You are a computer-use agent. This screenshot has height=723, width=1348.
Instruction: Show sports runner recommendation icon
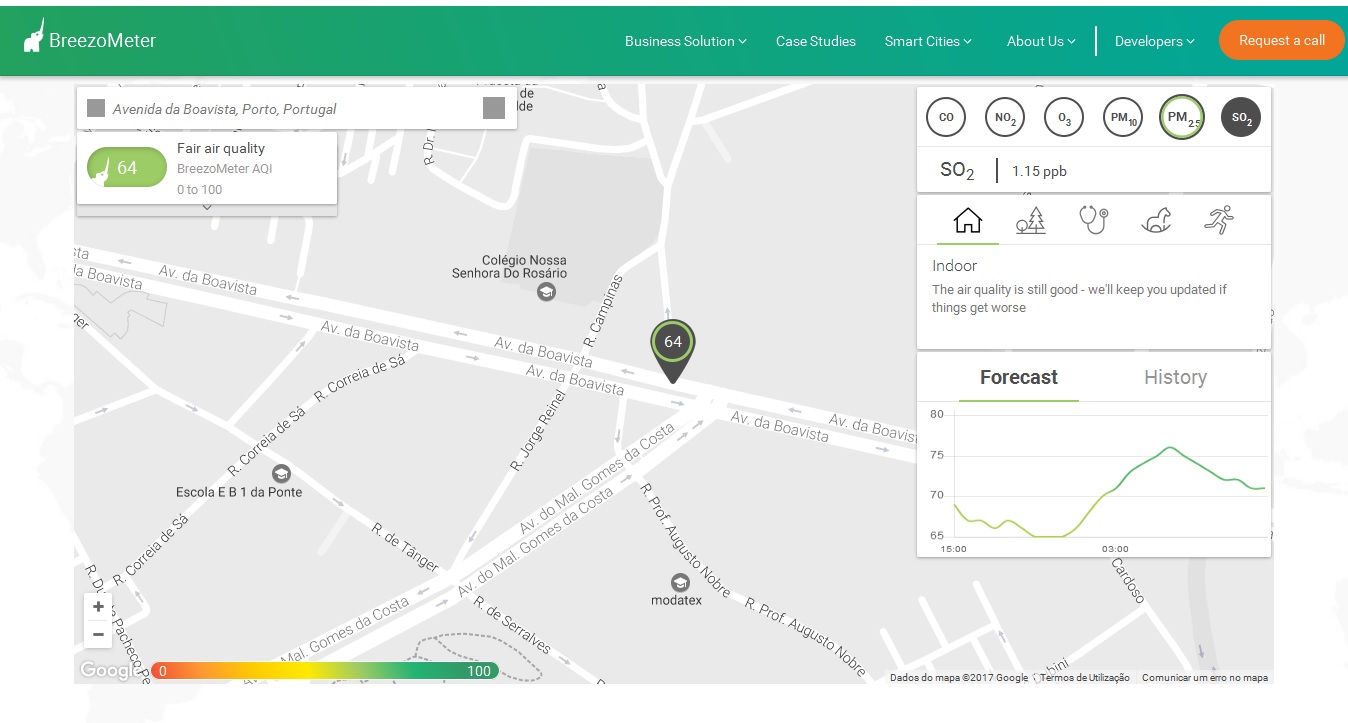pyautogui.click(x=1218, y=220)
